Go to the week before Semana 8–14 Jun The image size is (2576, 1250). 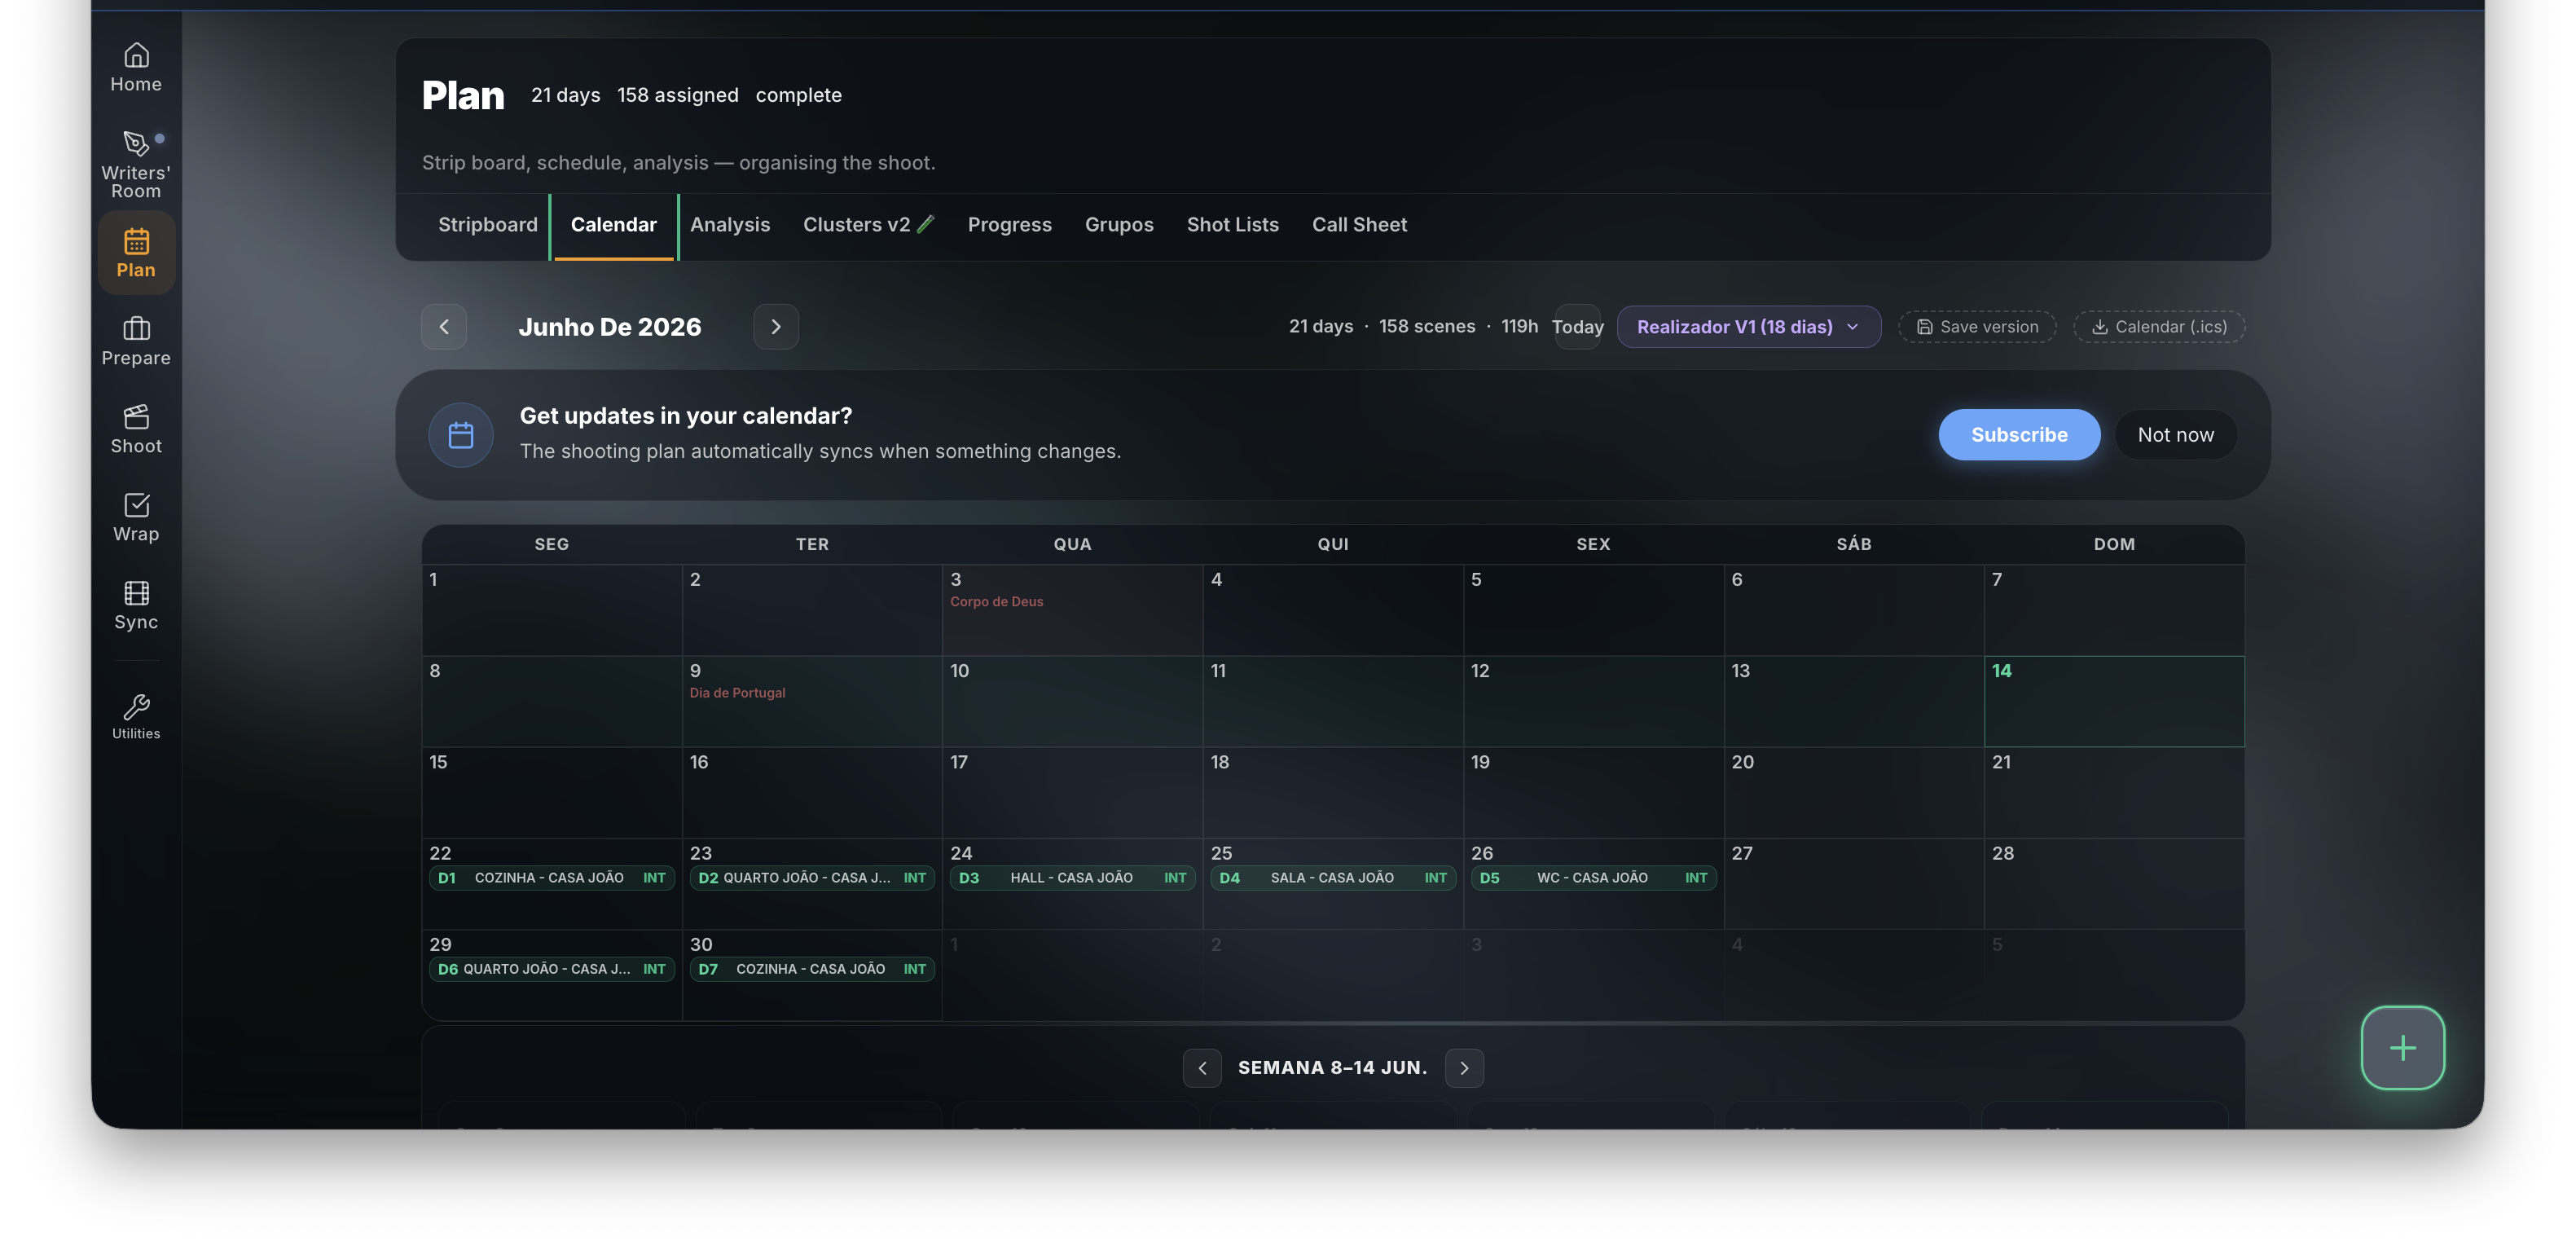coord(1202,1068)
